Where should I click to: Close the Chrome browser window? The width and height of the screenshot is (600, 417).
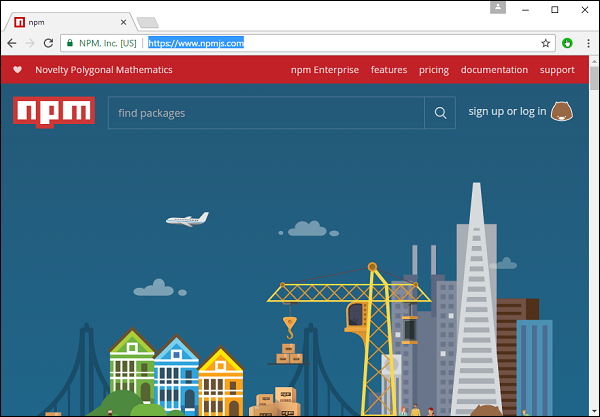pyautogui.click(x=585, y=10)
